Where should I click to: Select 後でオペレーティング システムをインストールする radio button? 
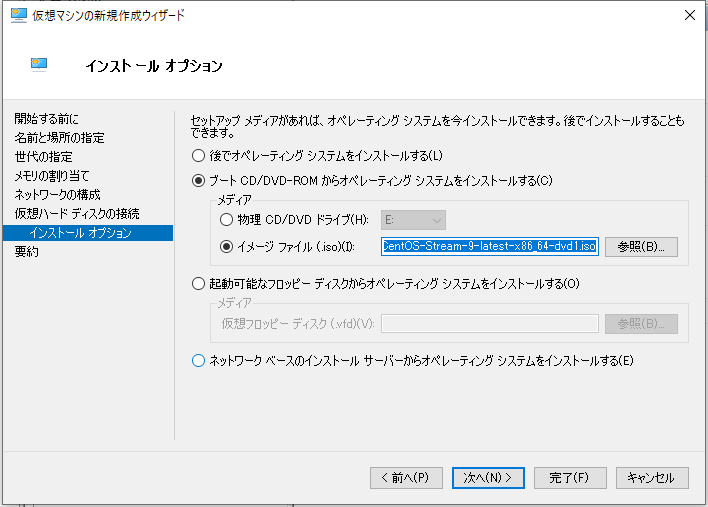pos(198,155)
